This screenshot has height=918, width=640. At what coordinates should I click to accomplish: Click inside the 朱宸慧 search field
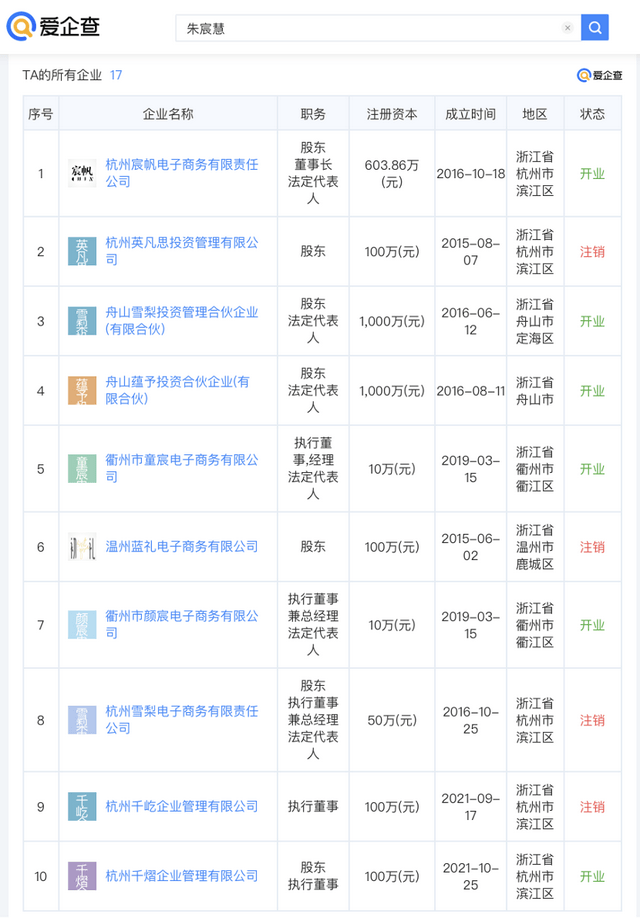(360, 28)
